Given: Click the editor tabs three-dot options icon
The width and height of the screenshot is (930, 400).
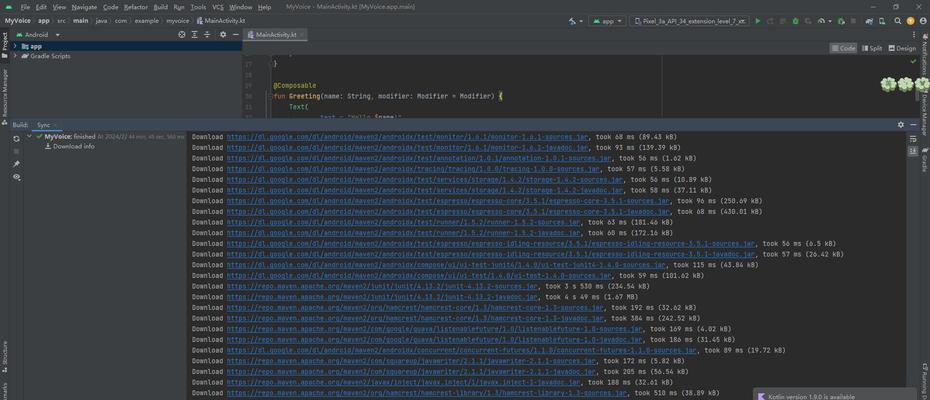Looking at the screenshot, I should (x=913, y=34).
